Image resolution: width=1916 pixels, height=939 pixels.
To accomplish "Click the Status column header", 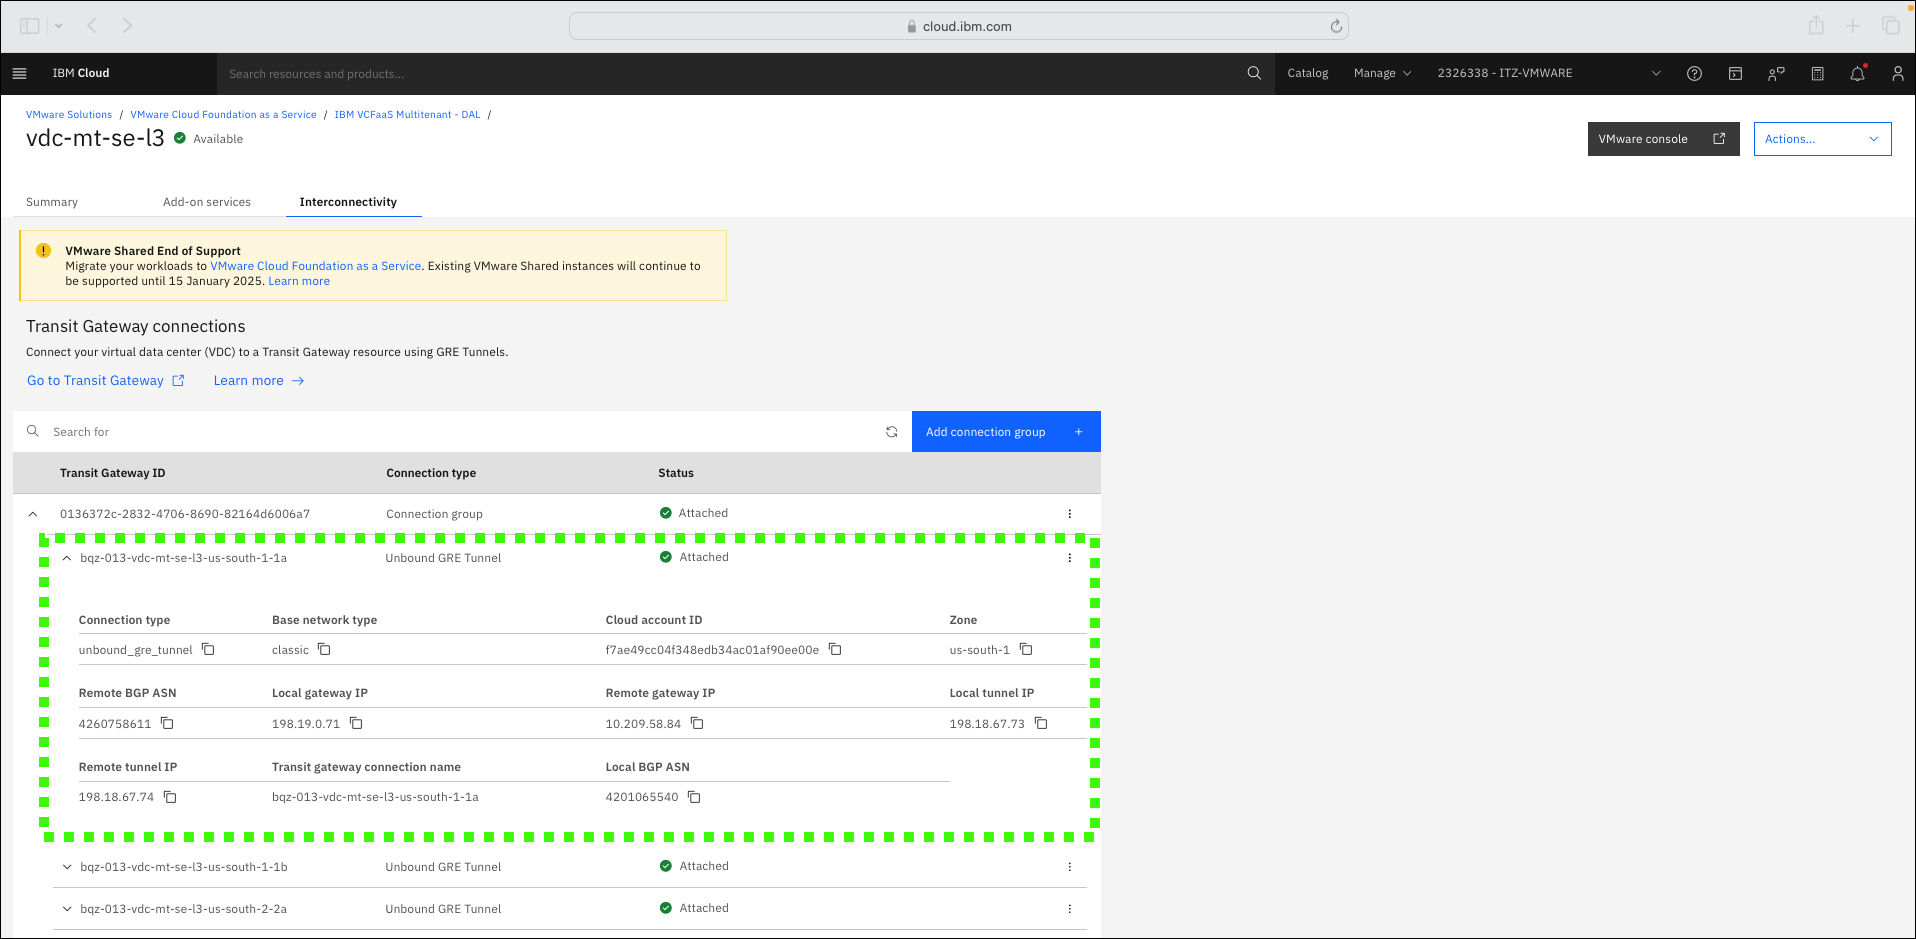I will click(x=676, y=473).
